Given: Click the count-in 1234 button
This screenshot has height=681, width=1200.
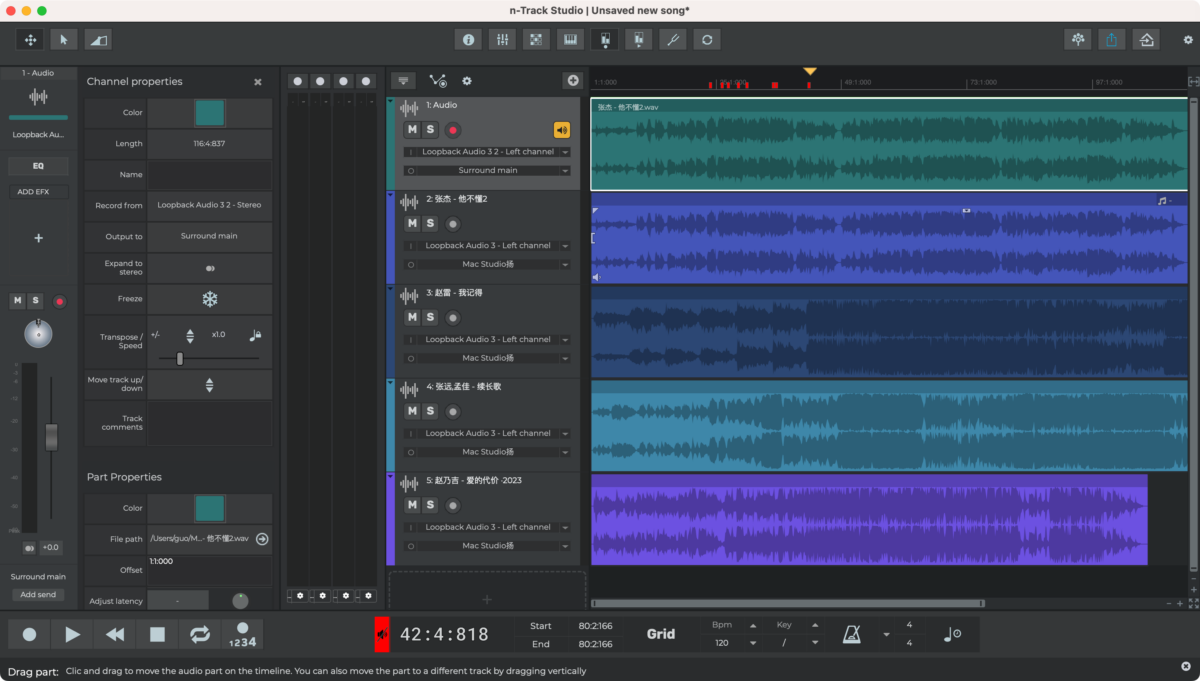Looking at the screenshot, I should click(242, 634).
